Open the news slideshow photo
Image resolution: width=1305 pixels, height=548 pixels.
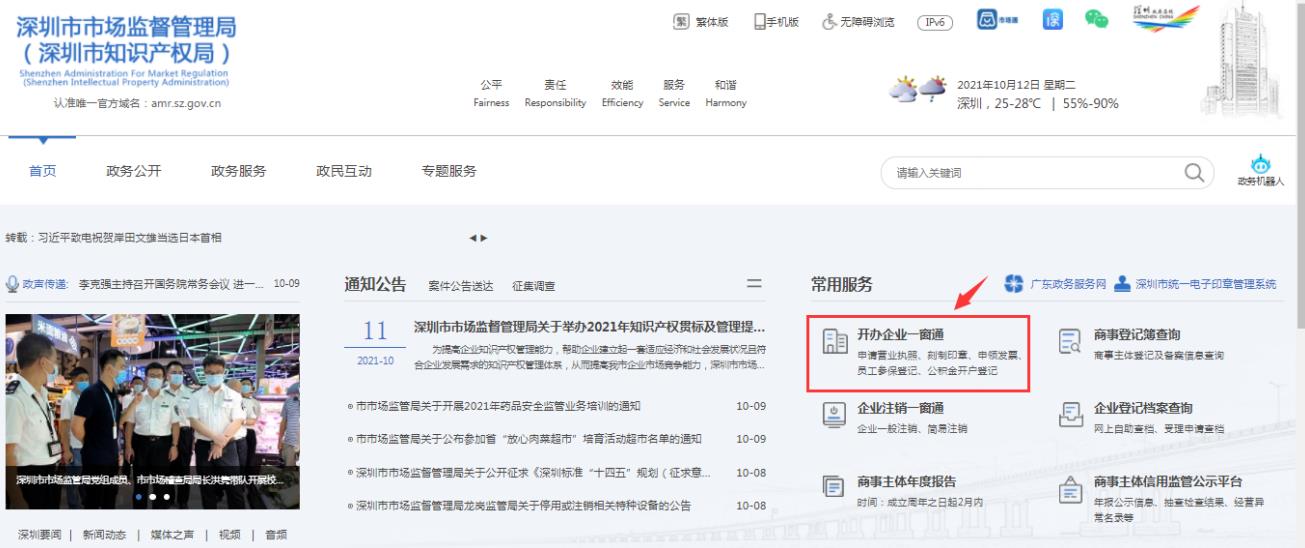(x=152, y=411)
